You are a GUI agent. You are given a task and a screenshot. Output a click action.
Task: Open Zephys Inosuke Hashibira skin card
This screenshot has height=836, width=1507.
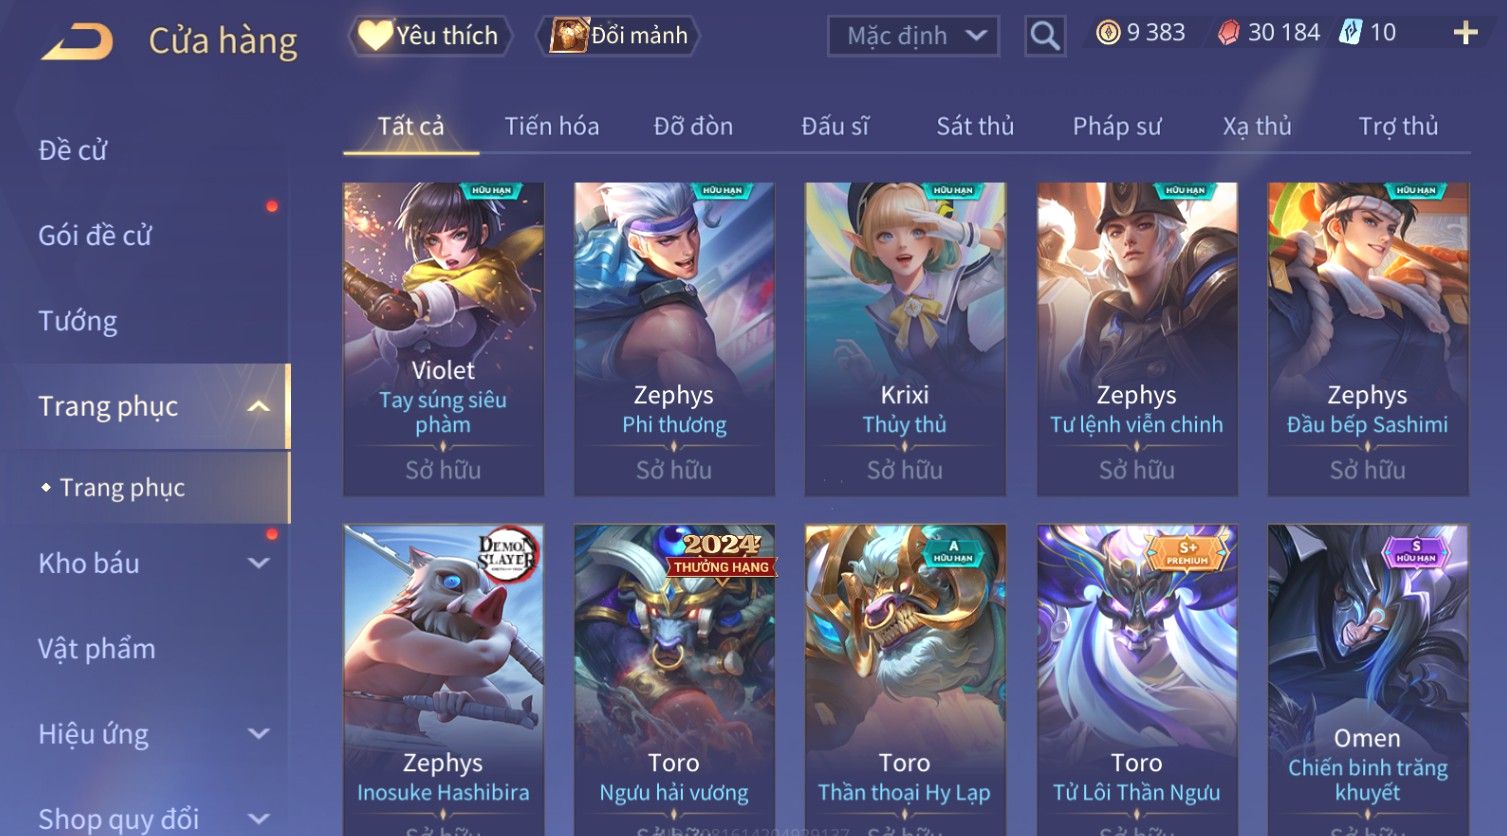point(443,680)
